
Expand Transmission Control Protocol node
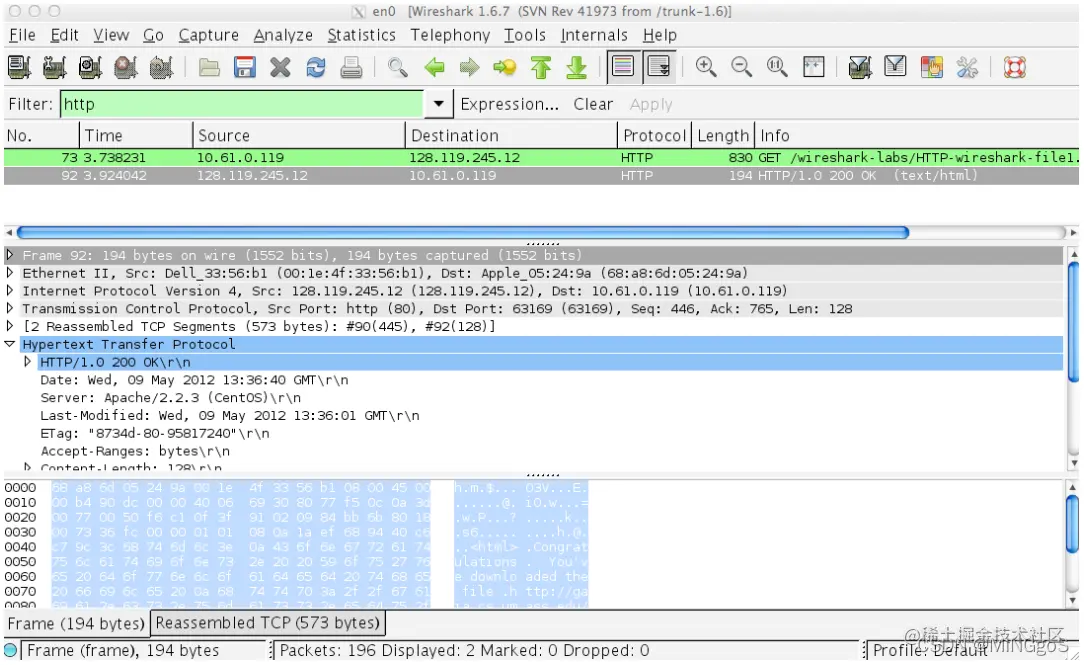point(10,308)
